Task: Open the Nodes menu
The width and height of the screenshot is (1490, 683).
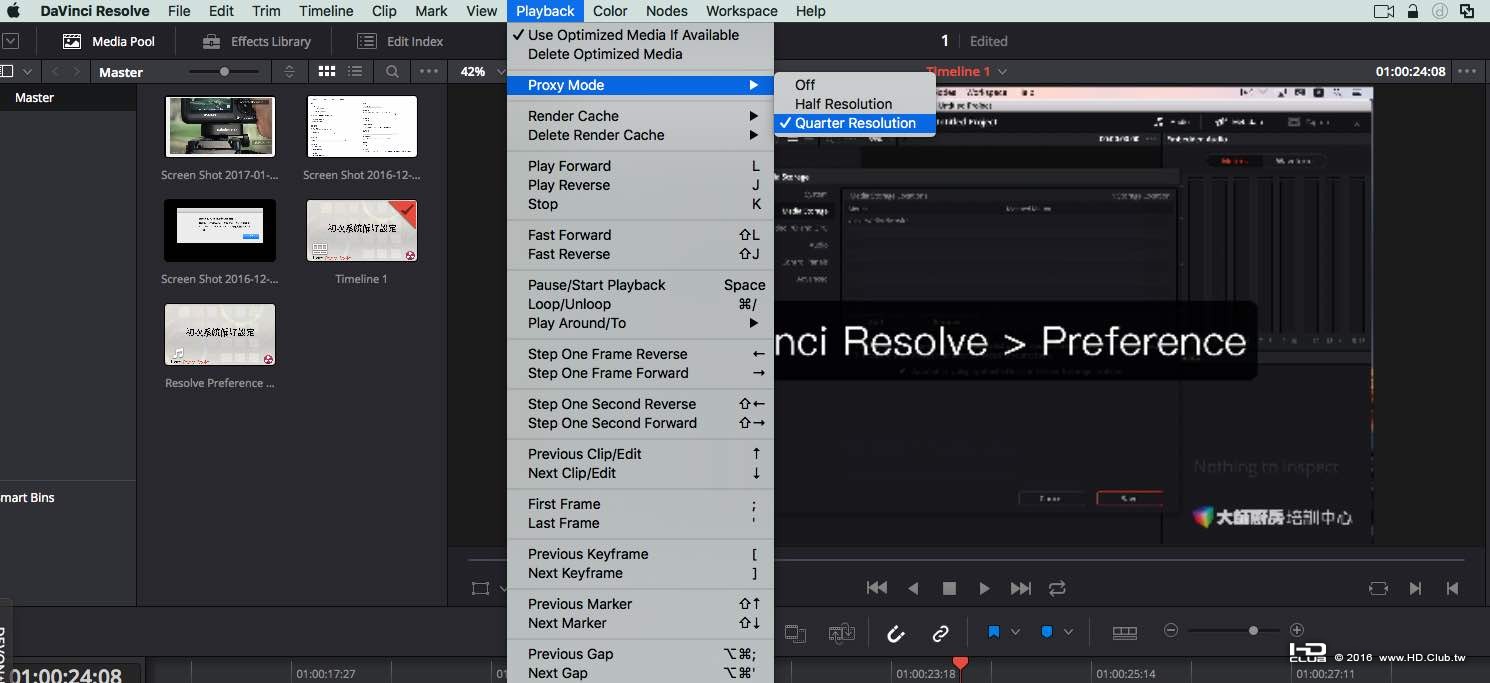Action: 667,11
